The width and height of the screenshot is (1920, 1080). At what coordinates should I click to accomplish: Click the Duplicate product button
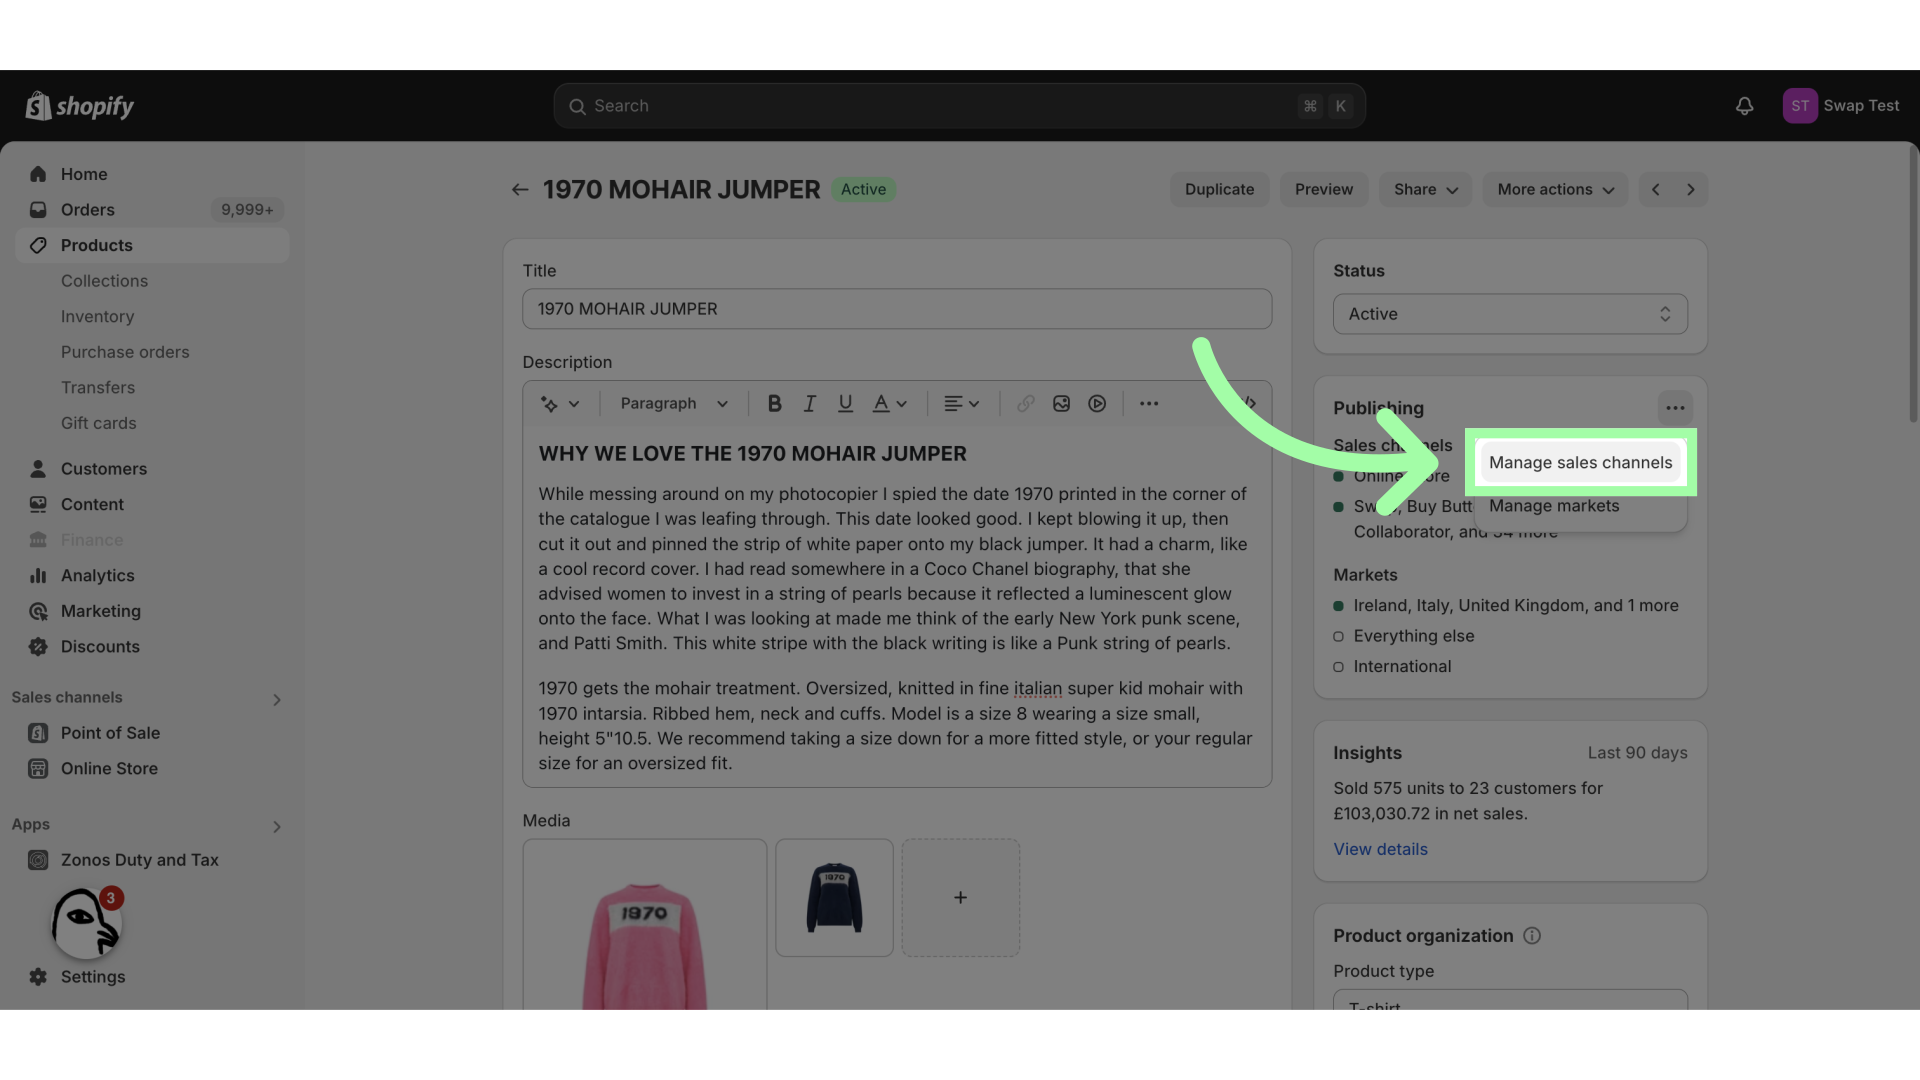(1218, 189)
